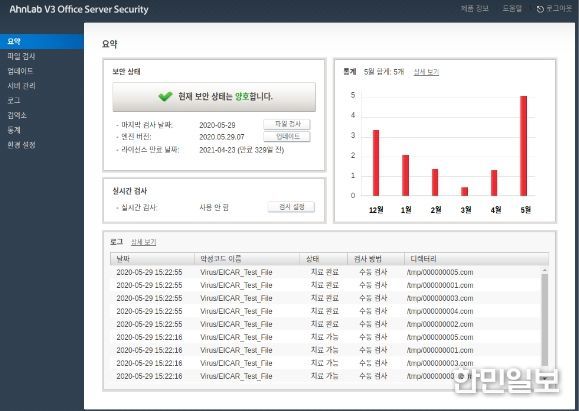
Task: Go to 업데이트 in the sidebar
Action: (x=20, y=71)
